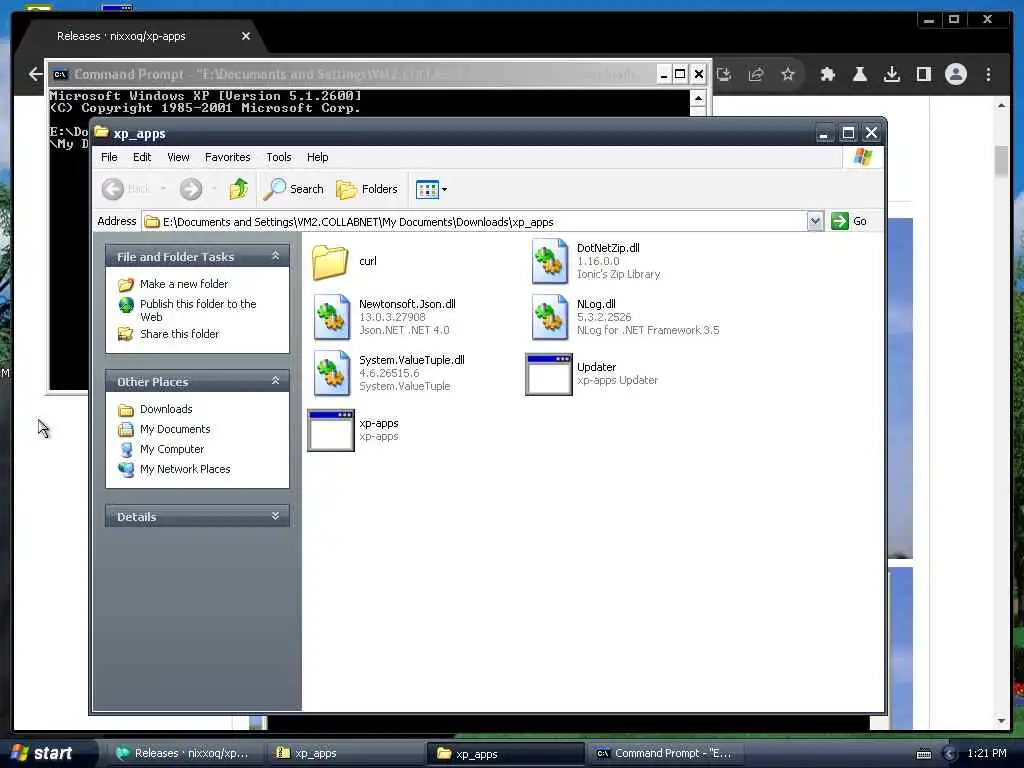The image size is (1024, 768).
Task: Click the xp_apps window title bar folder icon
Action: [x=101, y=133]
